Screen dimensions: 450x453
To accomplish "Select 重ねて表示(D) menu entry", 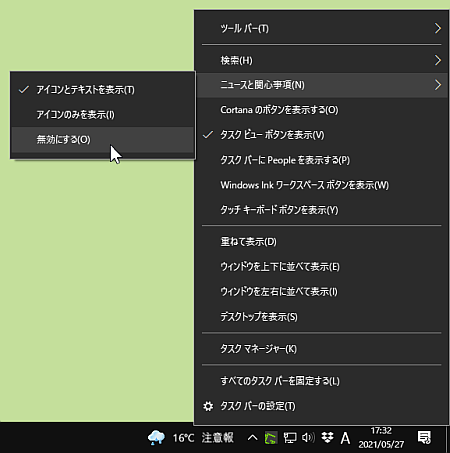I will pos(322,241).
